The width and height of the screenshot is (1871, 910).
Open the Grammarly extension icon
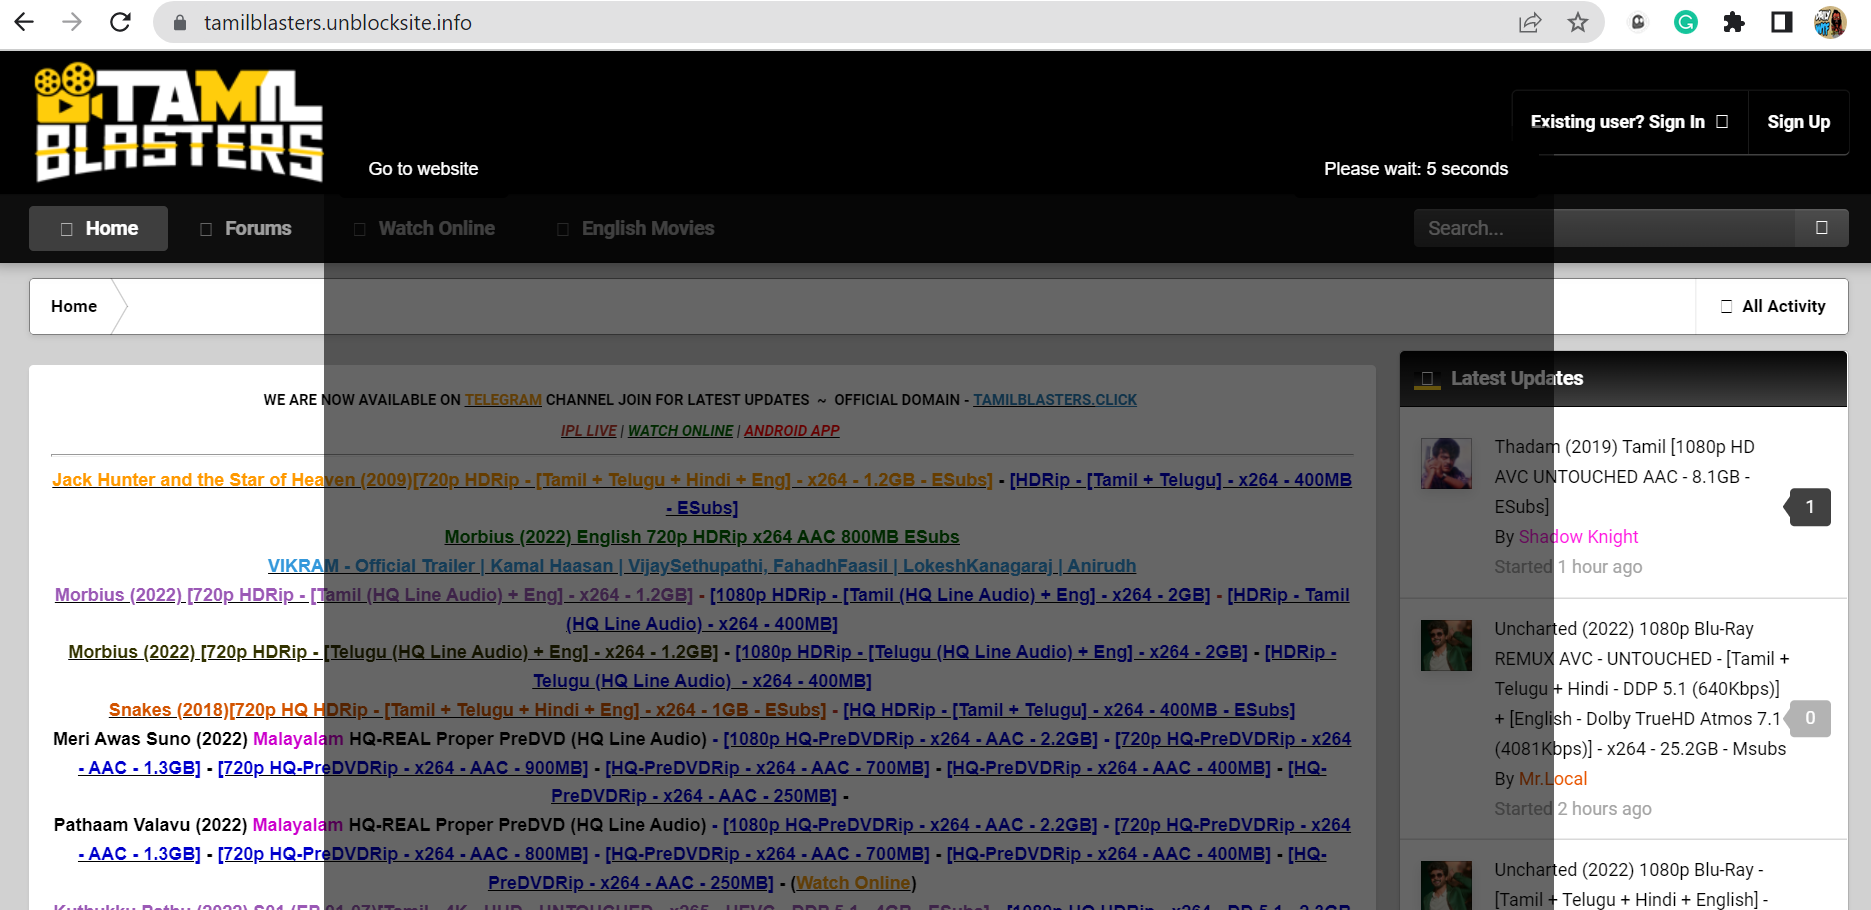(1686, 22)
